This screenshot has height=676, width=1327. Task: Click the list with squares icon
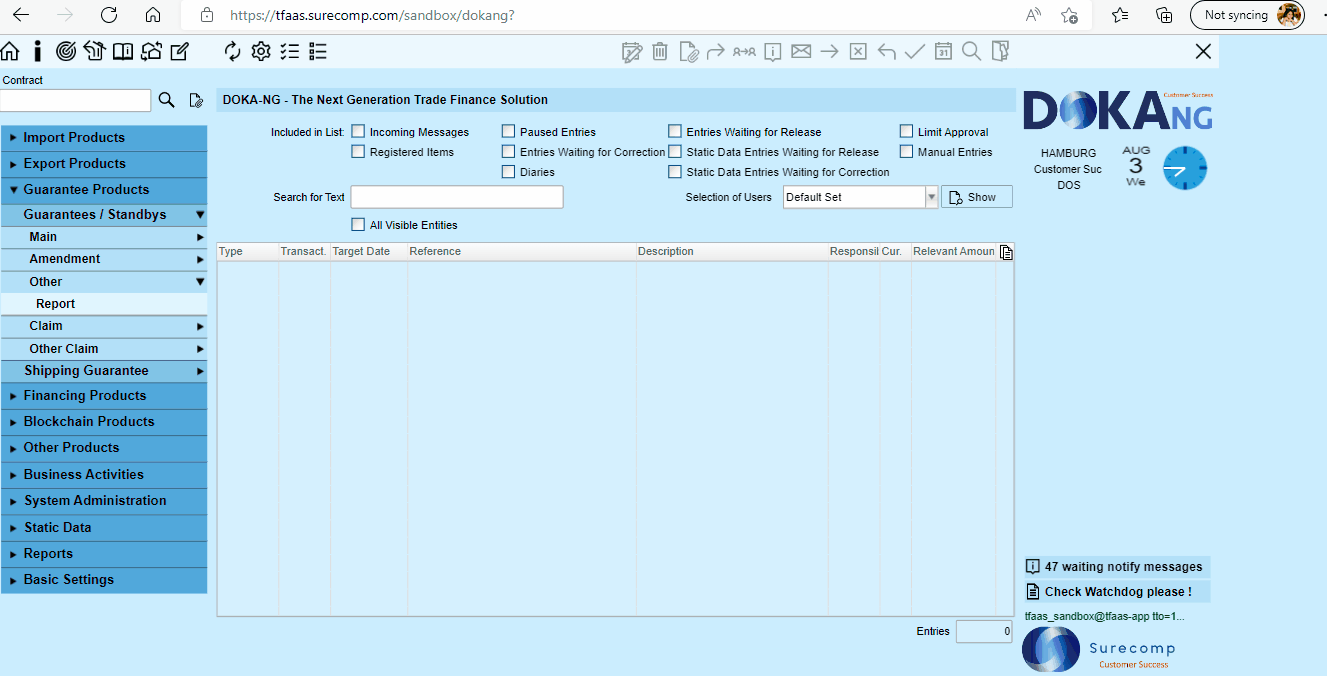(x=318, y=51)
